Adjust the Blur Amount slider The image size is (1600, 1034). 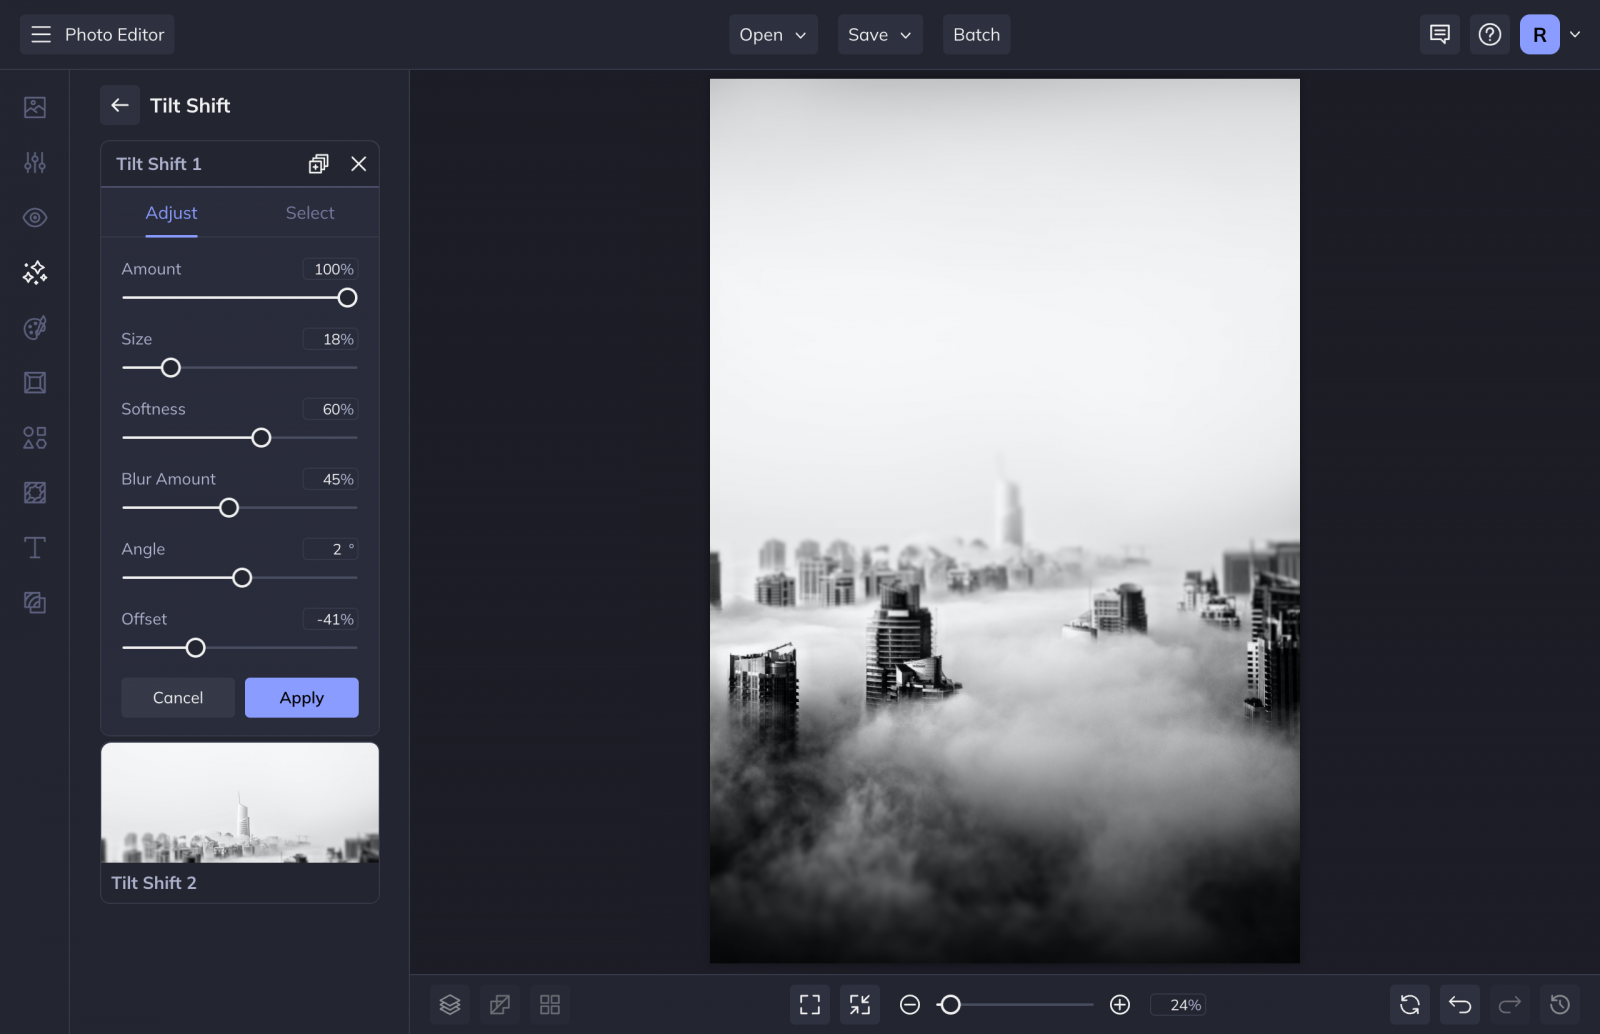coord(228,507)
